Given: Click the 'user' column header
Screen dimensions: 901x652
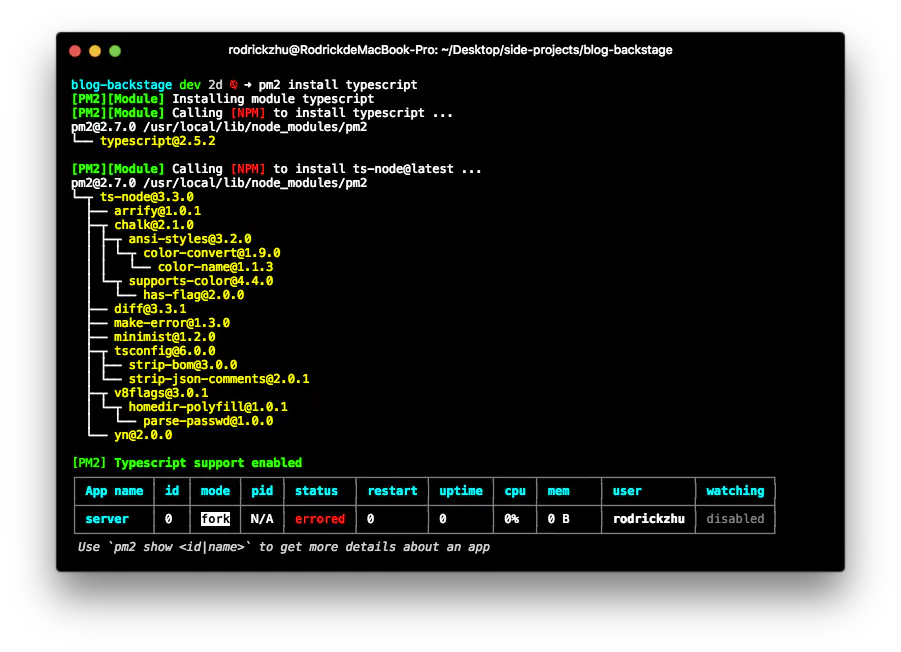Looking at the screenshot, I should tap(627, 491).
